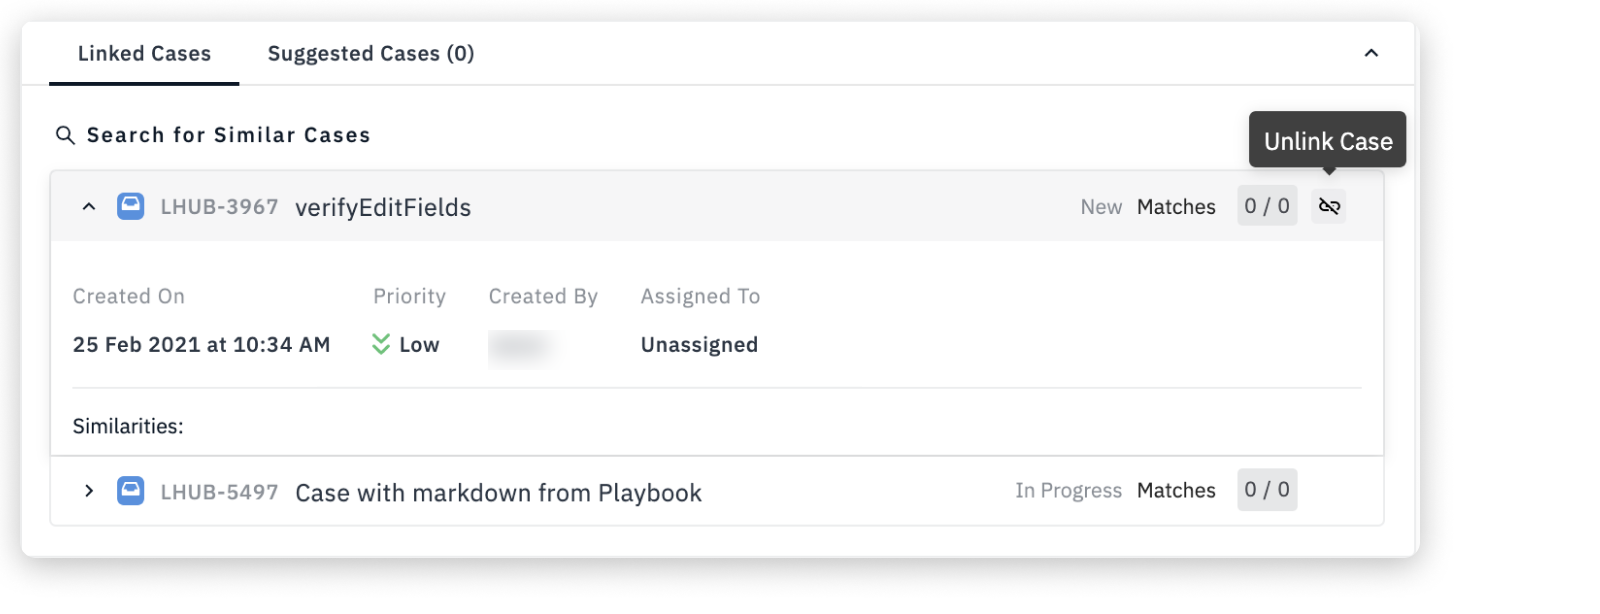Image resolution: width=1600 pixels, height=614 pixels.
Task: Focus the Search for Similar Cases field
Action: coord(229,135)
